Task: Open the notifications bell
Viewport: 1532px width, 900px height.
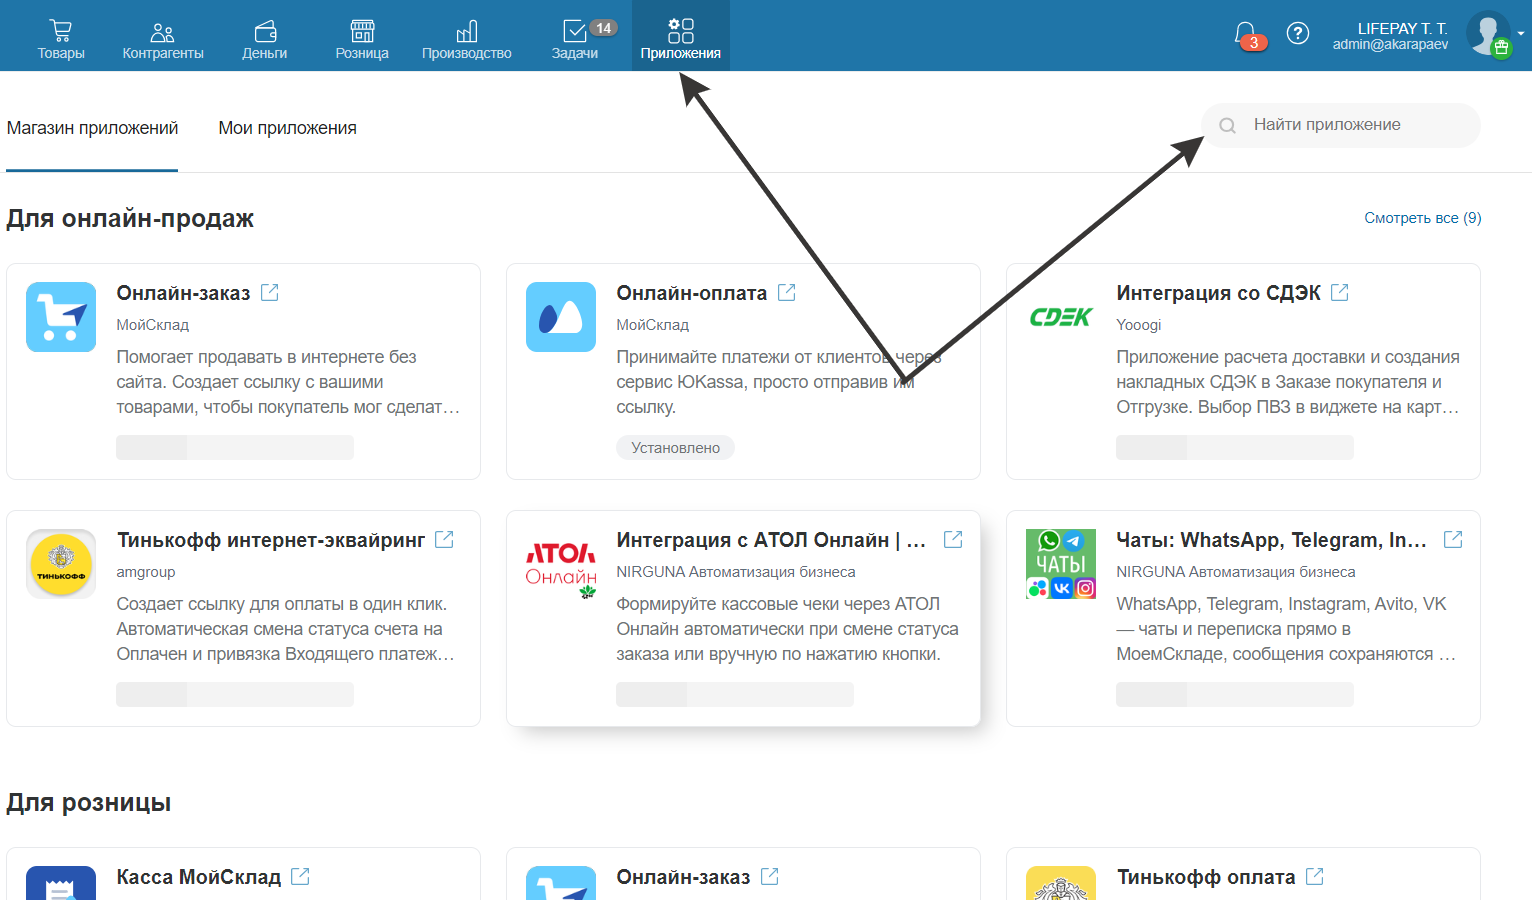Action: coord(1246,34)
